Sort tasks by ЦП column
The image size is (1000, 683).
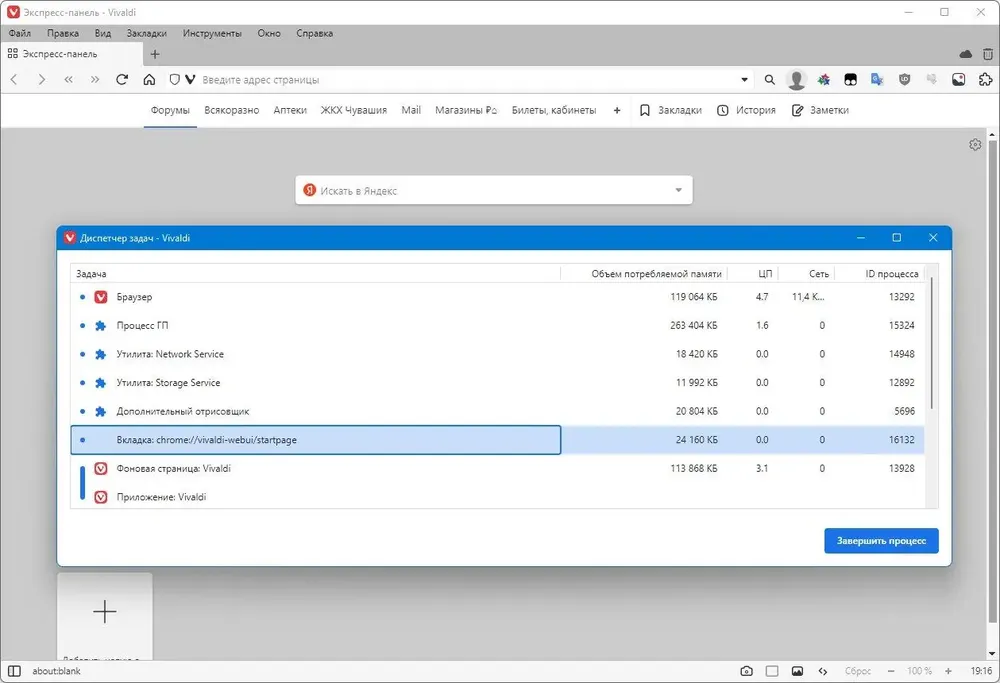[x=753, y=274]
